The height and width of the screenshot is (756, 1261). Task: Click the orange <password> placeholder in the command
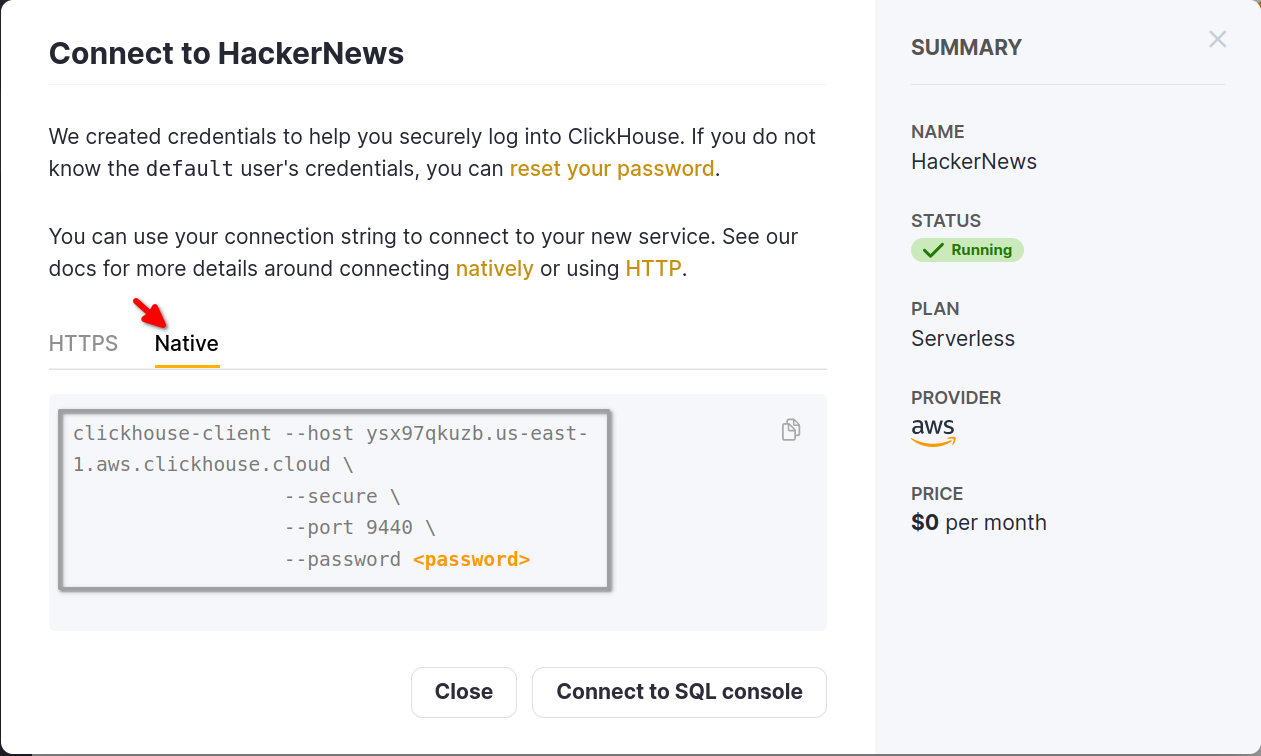[x=471, y=559]
